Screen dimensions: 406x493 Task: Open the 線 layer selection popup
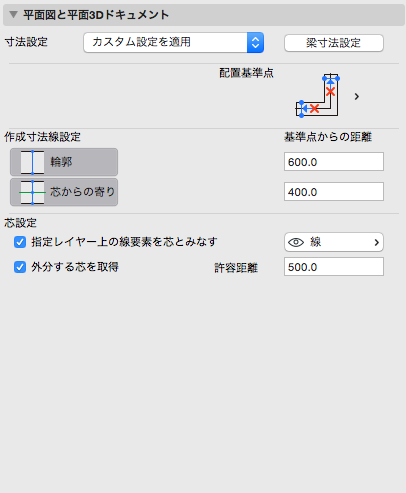[x=334, y=242]
